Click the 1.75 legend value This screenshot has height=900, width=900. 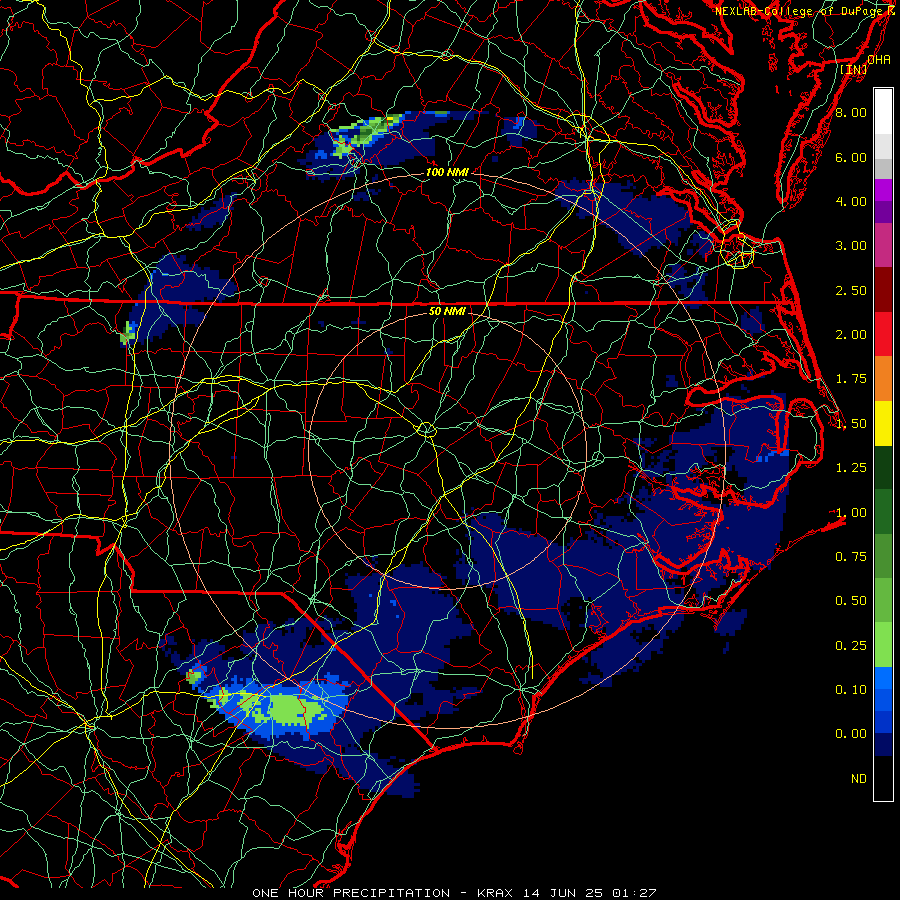click(x=851, y=379)
